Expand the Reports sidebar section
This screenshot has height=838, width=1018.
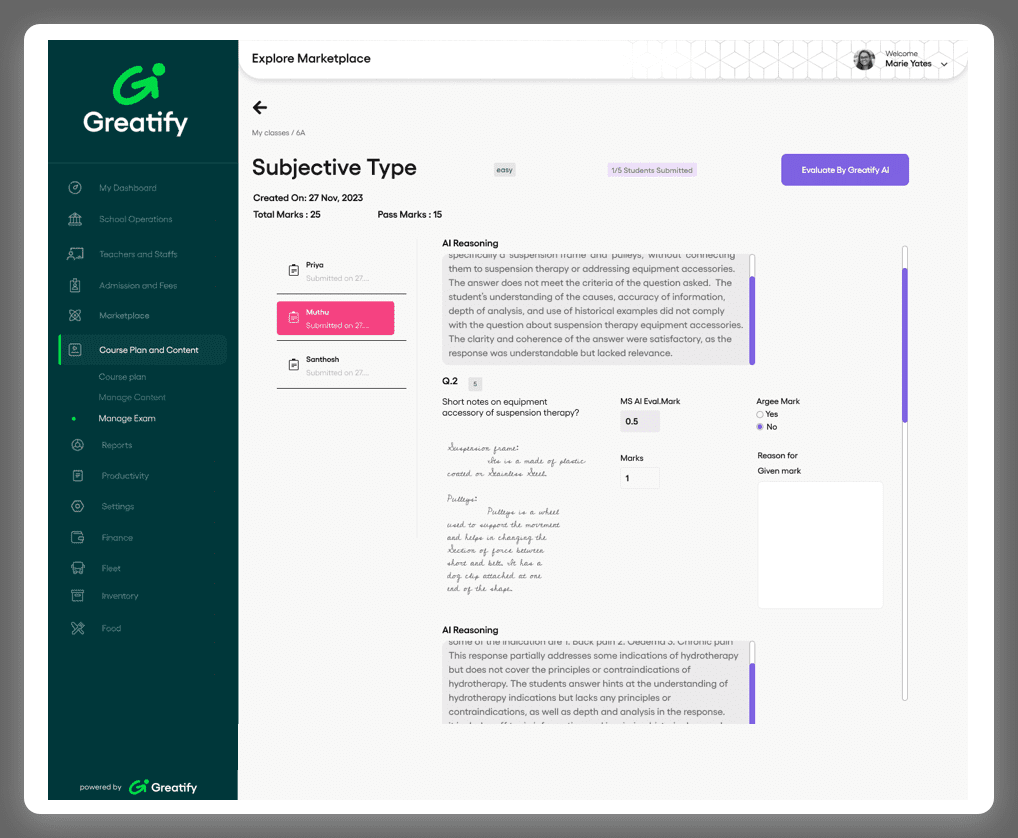116,445
